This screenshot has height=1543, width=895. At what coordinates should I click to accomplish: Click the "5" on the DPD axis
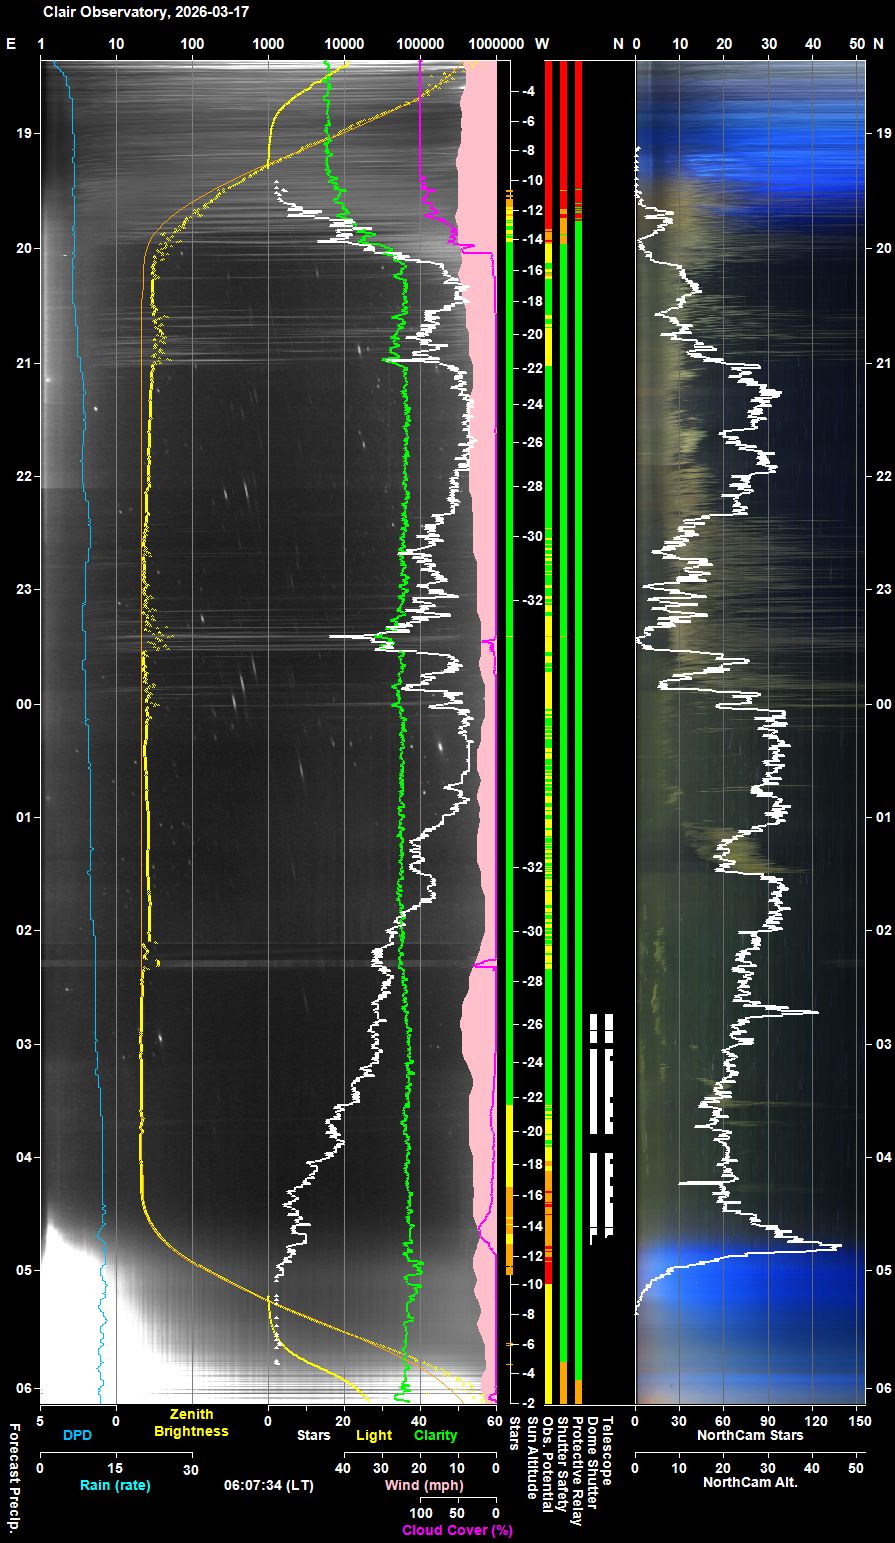pos(40,1420)
